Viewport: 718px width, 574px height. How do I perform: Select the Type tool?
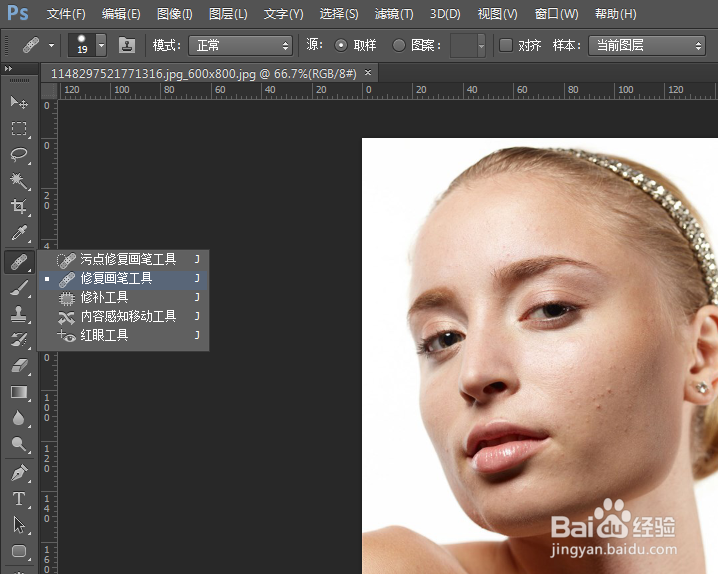(19, 499)
